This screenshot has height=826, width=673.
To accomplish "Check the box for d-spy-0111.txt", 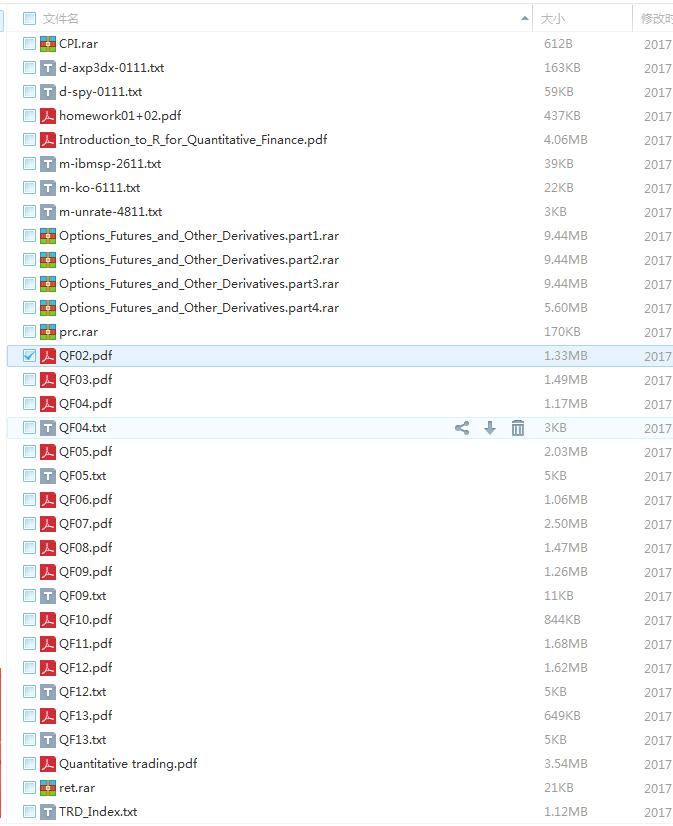I will point(29,92).
